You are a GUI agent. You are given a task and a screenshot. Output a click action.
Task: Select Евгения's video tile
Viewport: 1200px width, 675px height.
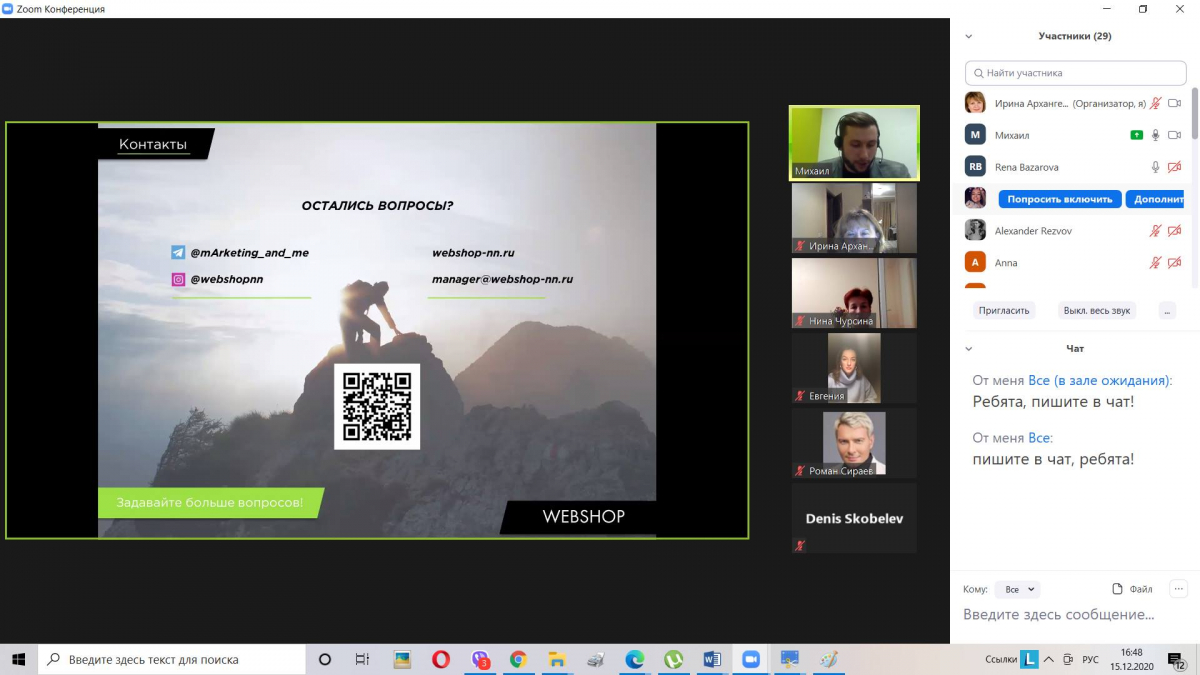pos(854,368)
